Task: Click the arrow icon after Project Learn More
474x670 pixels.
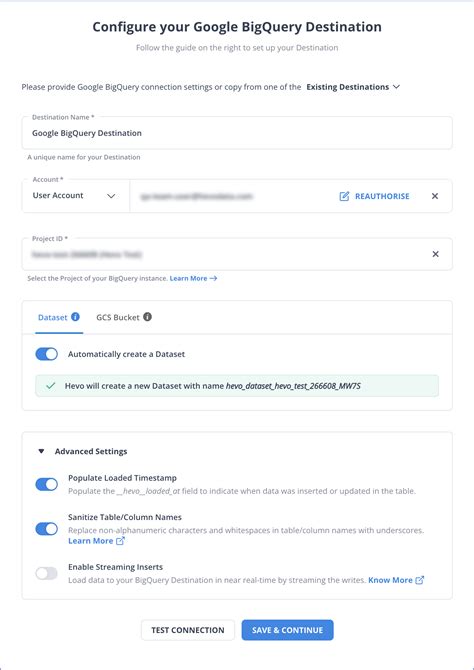Action: pos(213,279)
